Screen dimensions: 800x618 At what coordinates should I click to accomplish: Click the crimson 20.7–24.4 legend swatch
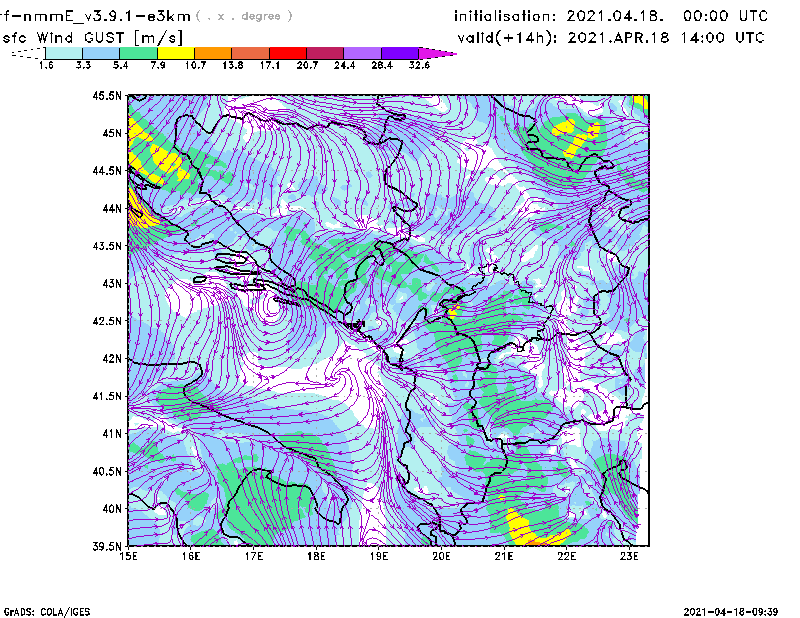tap(325, 53)
